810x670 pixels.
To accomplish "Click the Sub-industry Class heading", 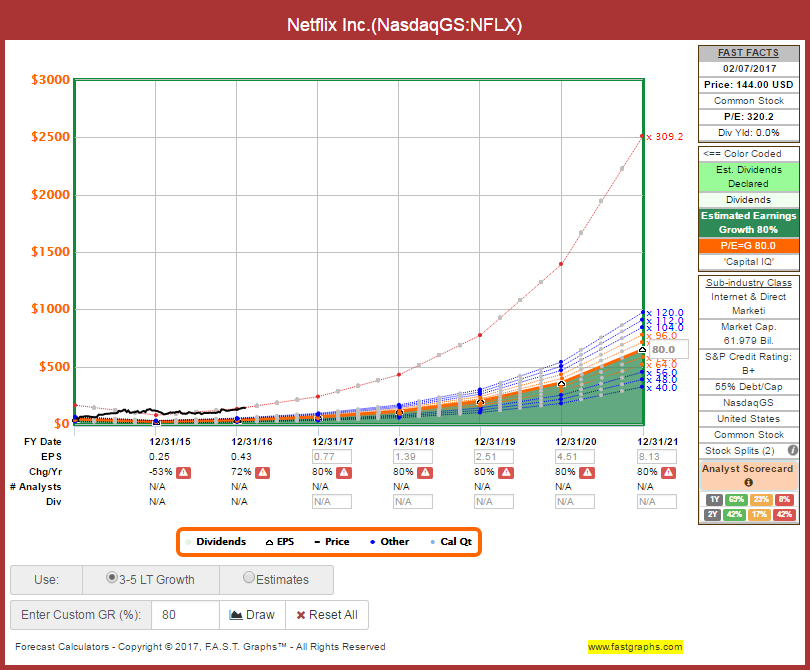I will tap(749, 283).
